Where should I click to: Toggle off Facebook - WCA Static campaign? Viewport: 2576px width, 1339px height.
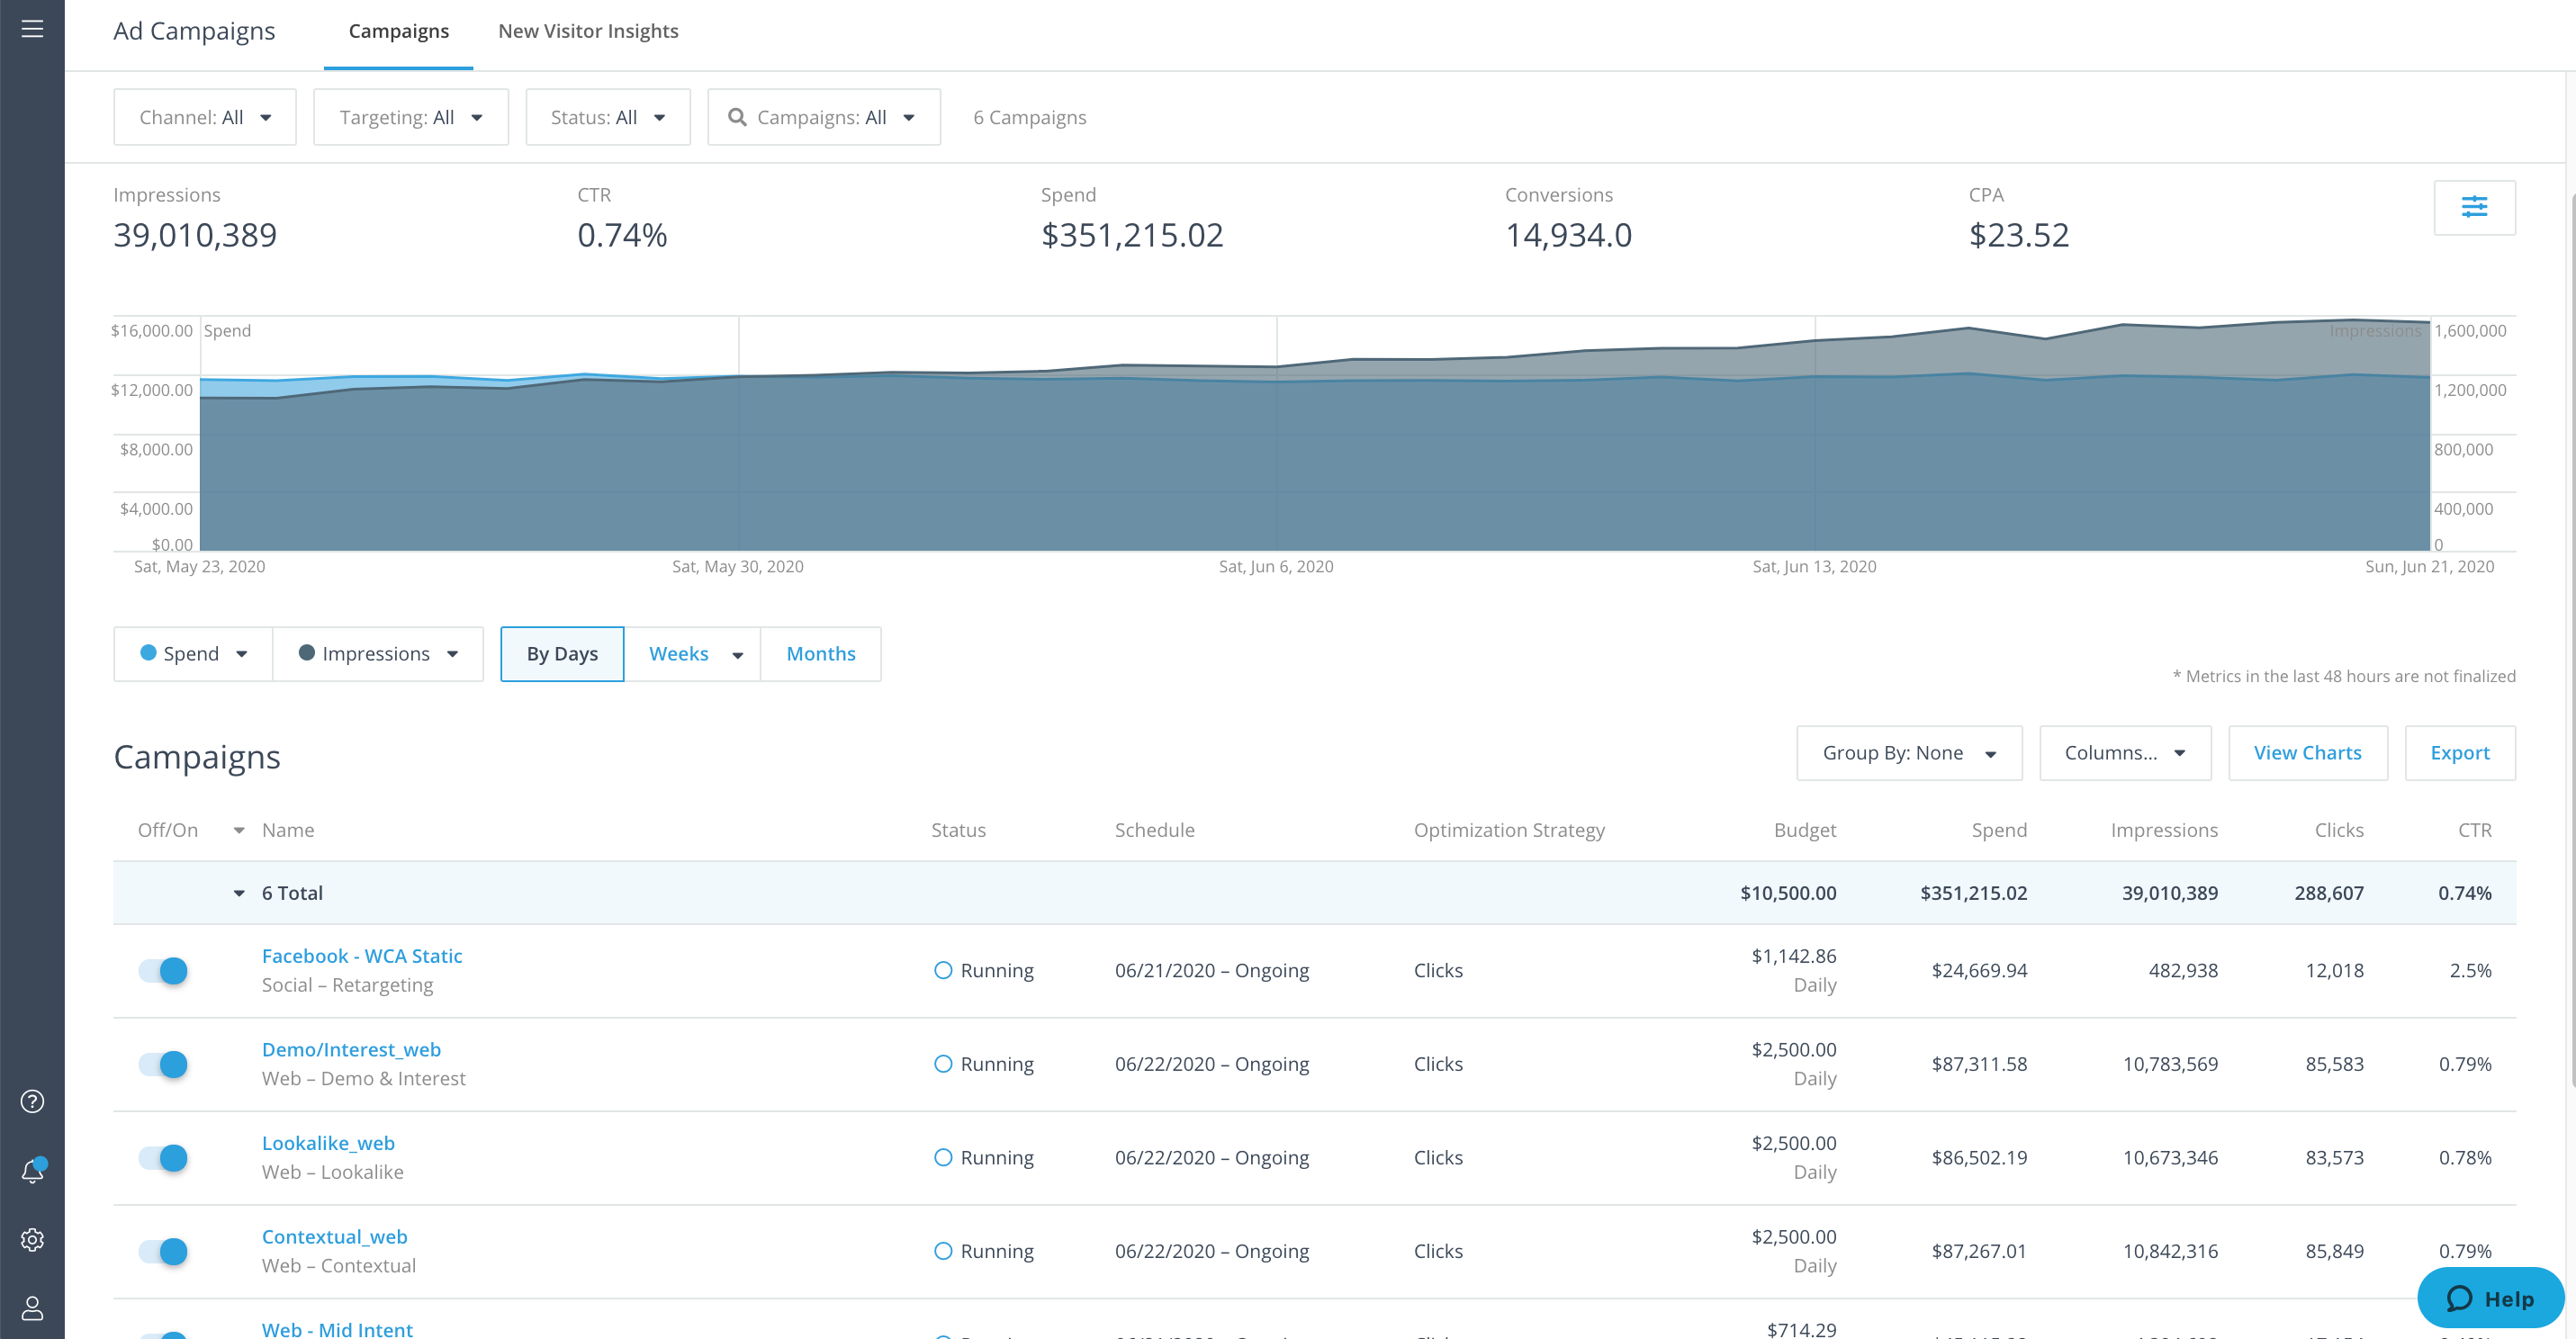tap(163, 970)
